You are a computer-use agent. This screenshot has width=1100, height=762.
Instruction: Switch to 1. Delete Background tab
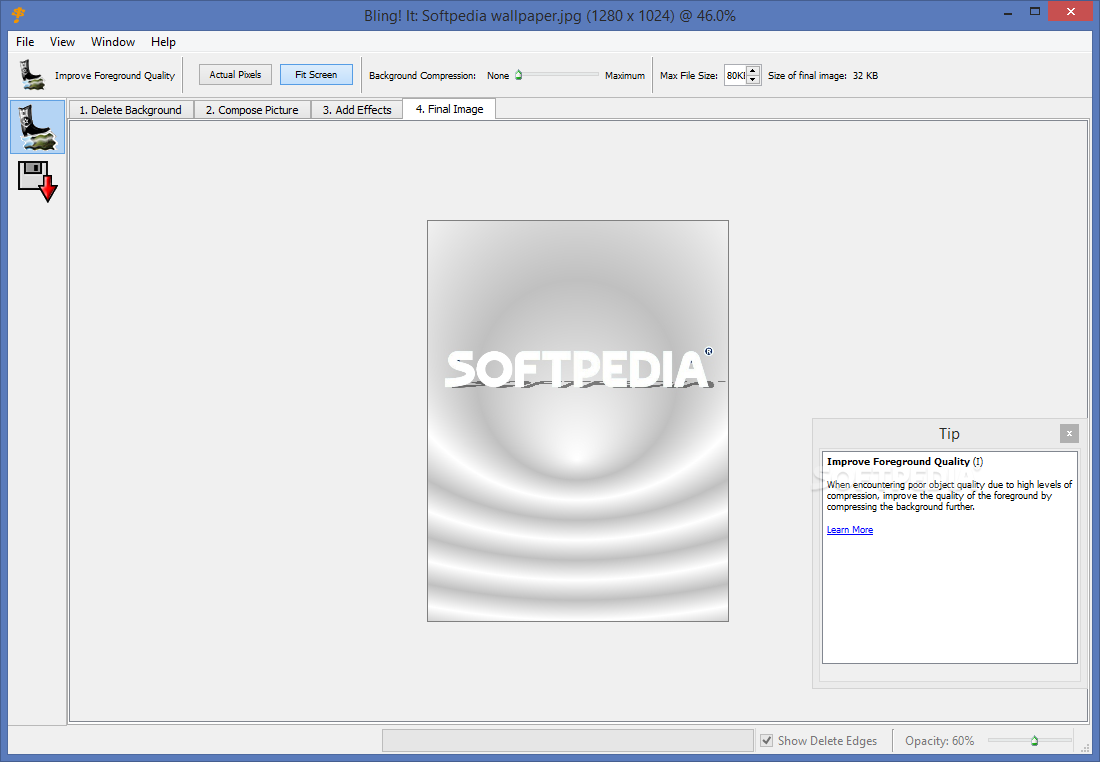tap(130, 110)
